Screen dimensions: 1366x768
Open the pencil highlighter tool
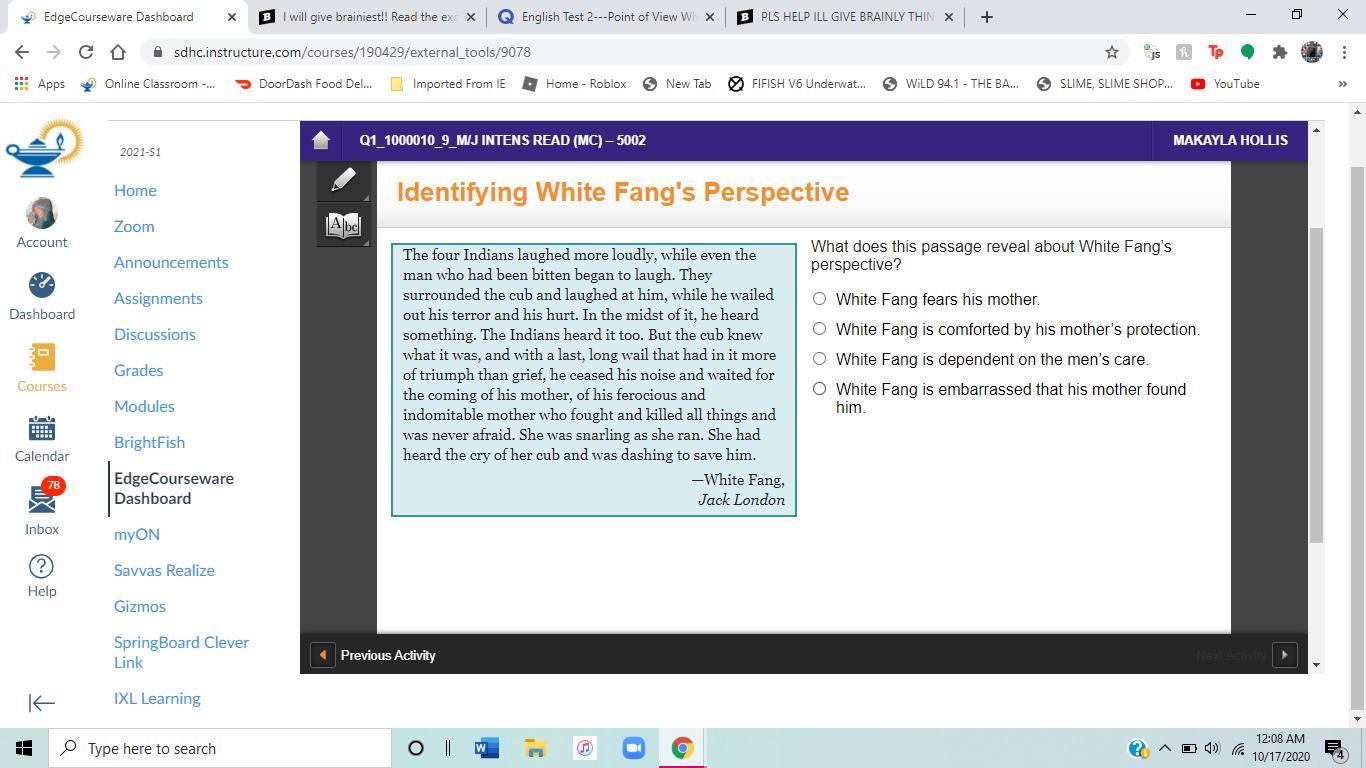coord(343,180)
